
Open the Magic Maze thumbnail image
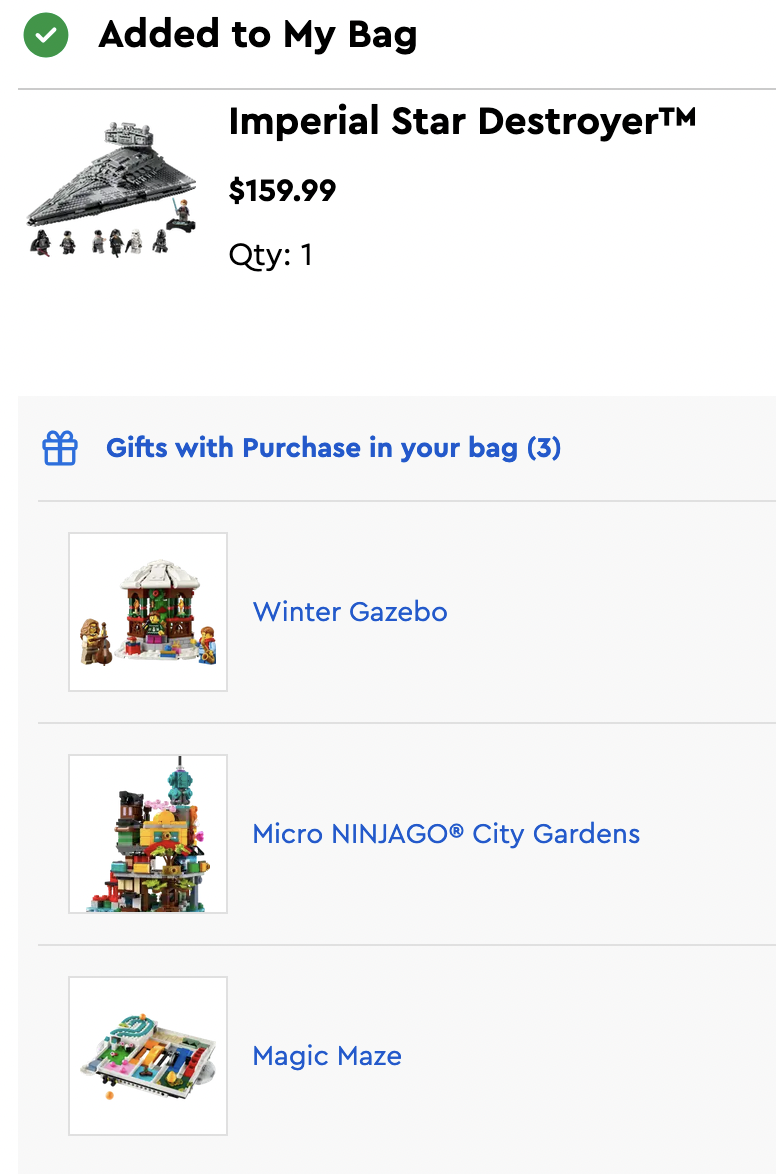tap(148, 1056)
